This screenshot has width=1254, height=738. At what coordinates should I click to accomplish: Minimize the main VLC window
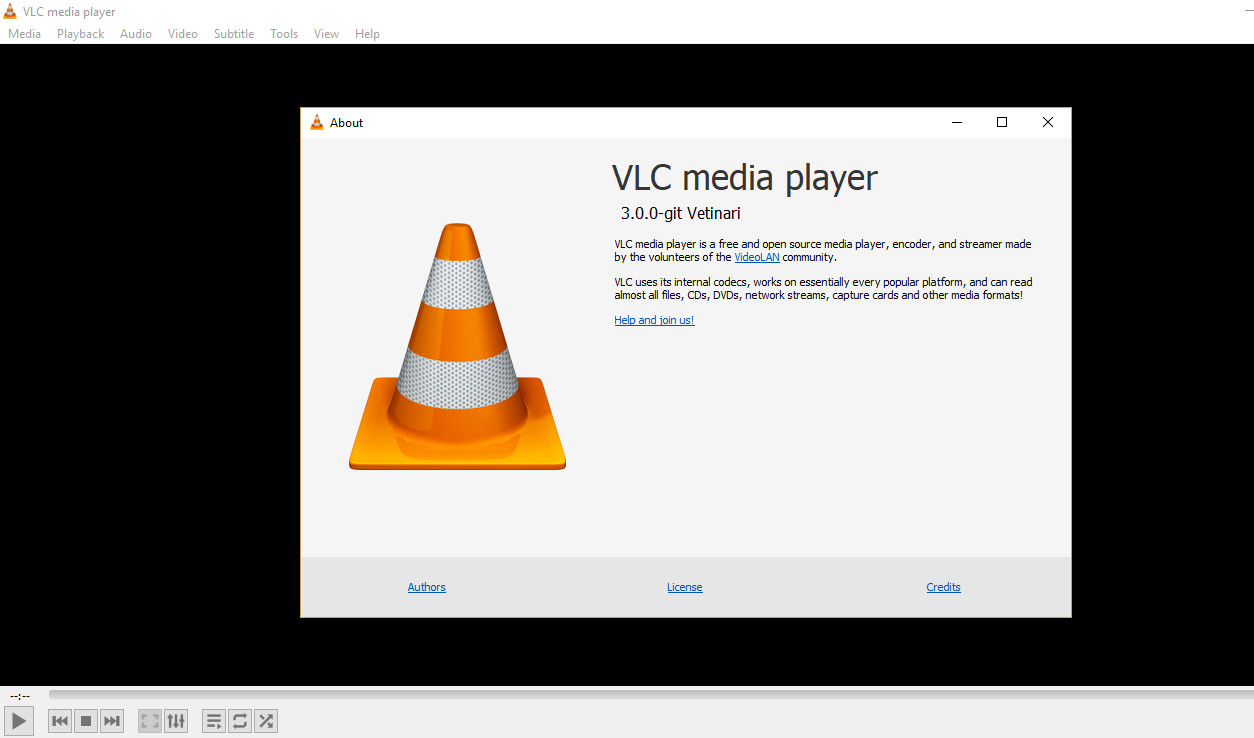tap(1249, 11)
